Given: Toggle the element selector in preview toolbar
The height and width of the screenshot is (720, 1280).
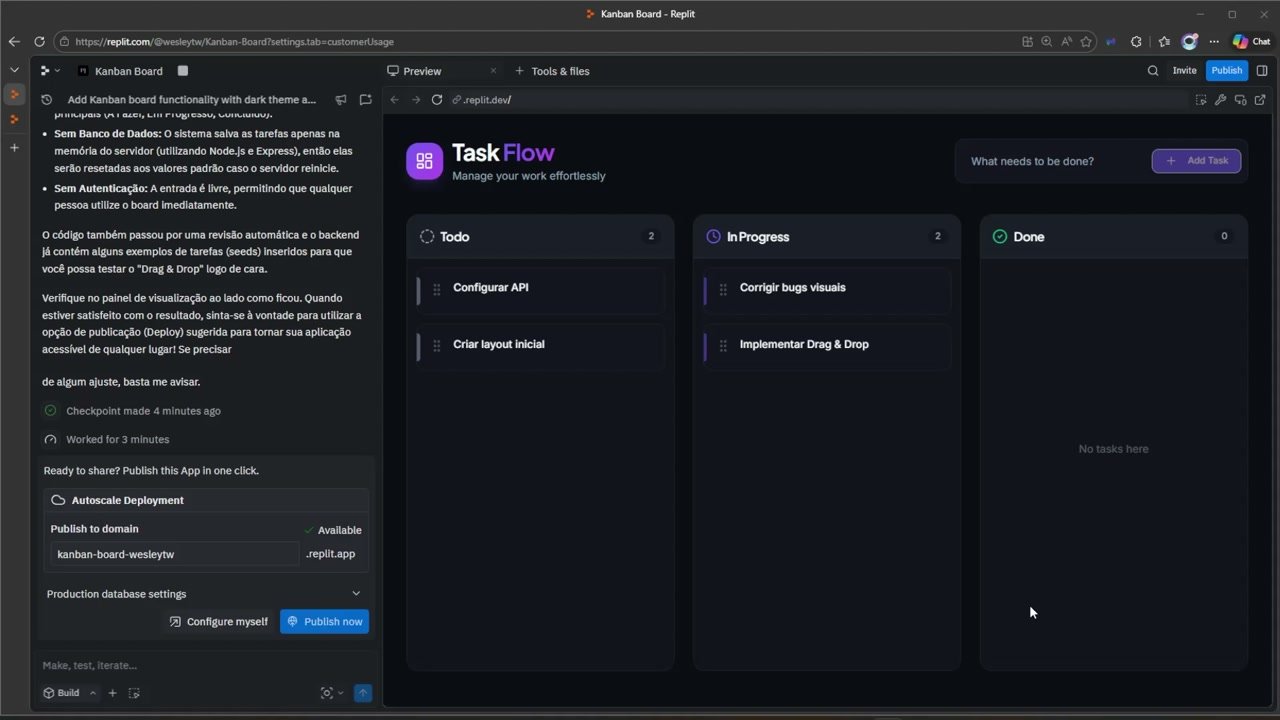Looking at the screenshot, I should pyautogui.click(x=1200, y=100).
